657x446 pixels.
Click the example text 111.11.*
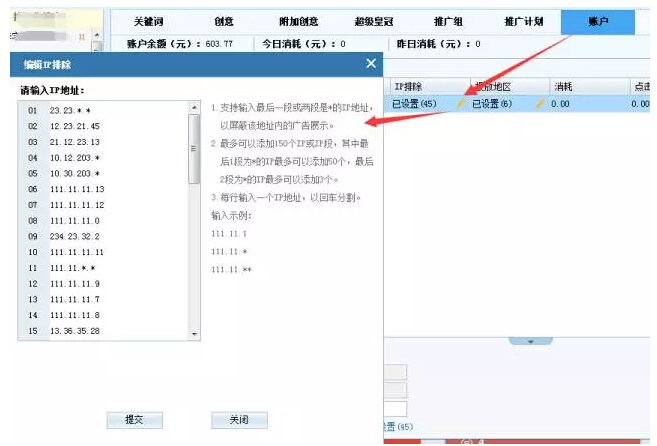pos(229,252)
